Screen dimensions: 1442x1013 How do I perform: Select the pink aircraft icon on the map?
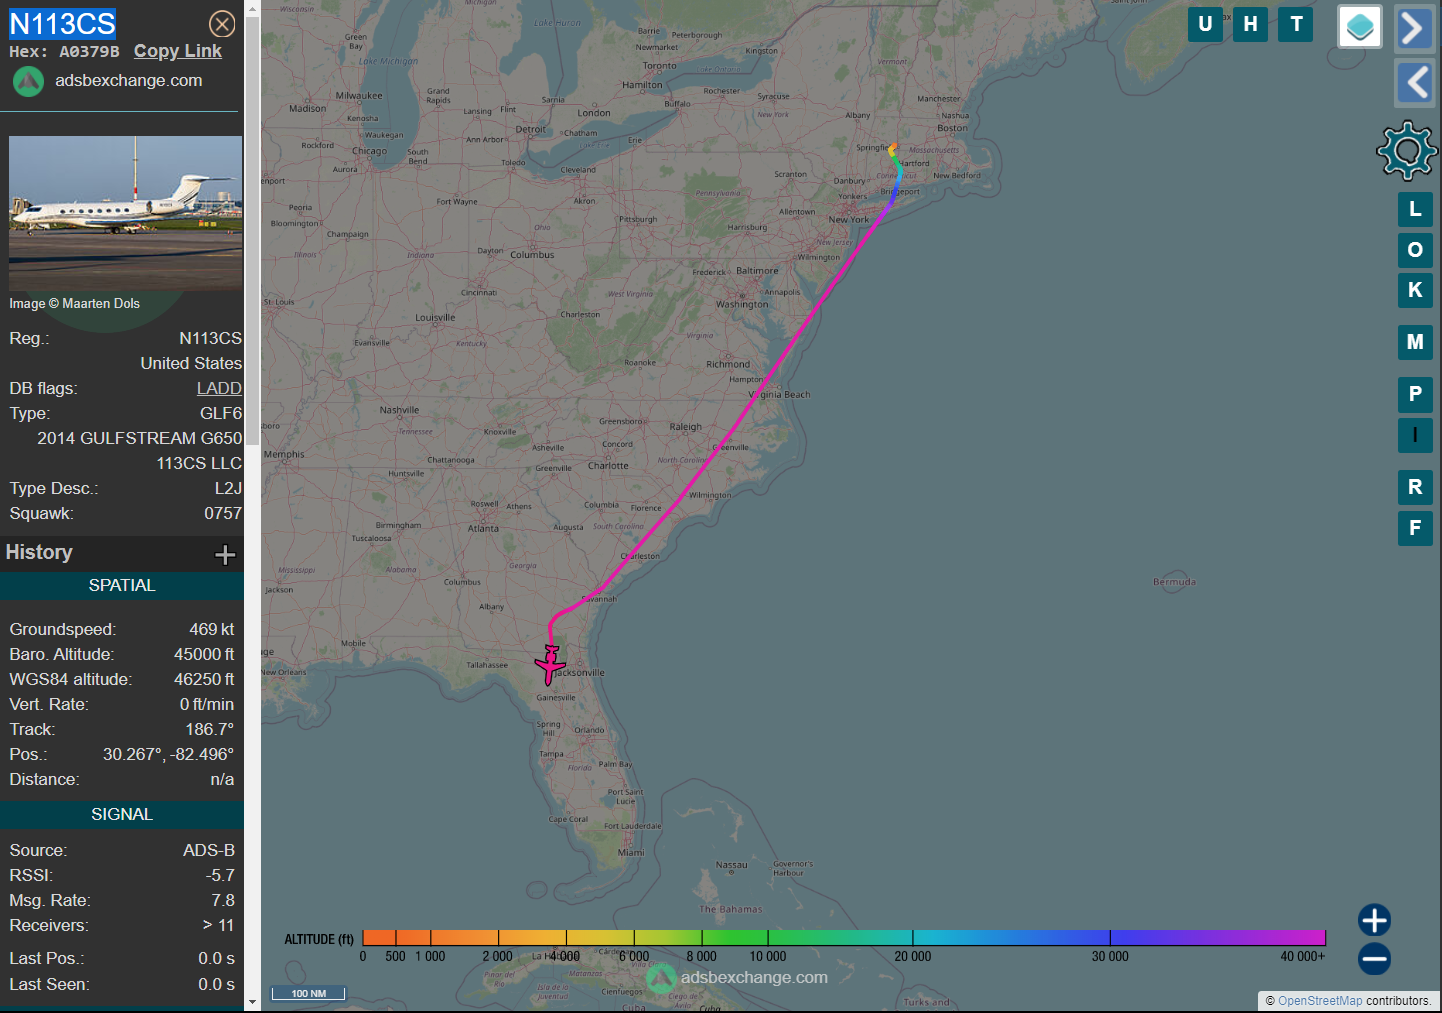[x=550, y=663]
